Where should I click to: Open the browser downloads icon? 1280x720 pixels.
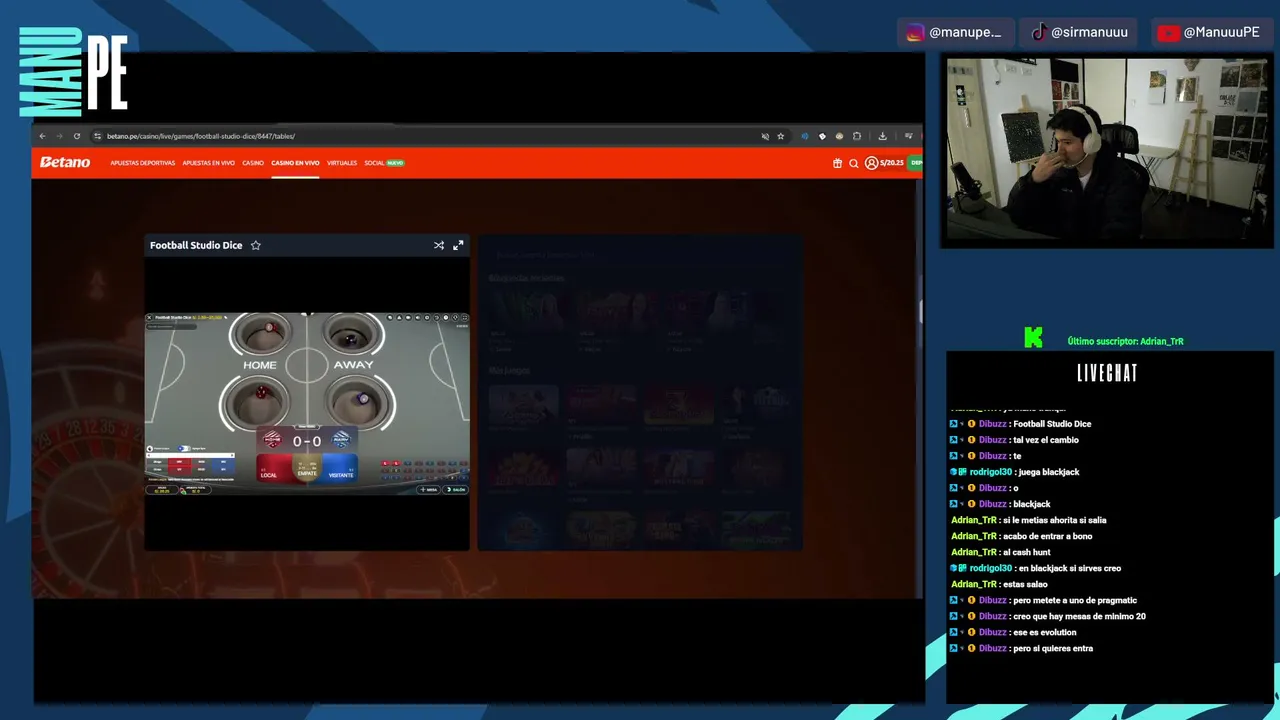[x=882, y=136]
